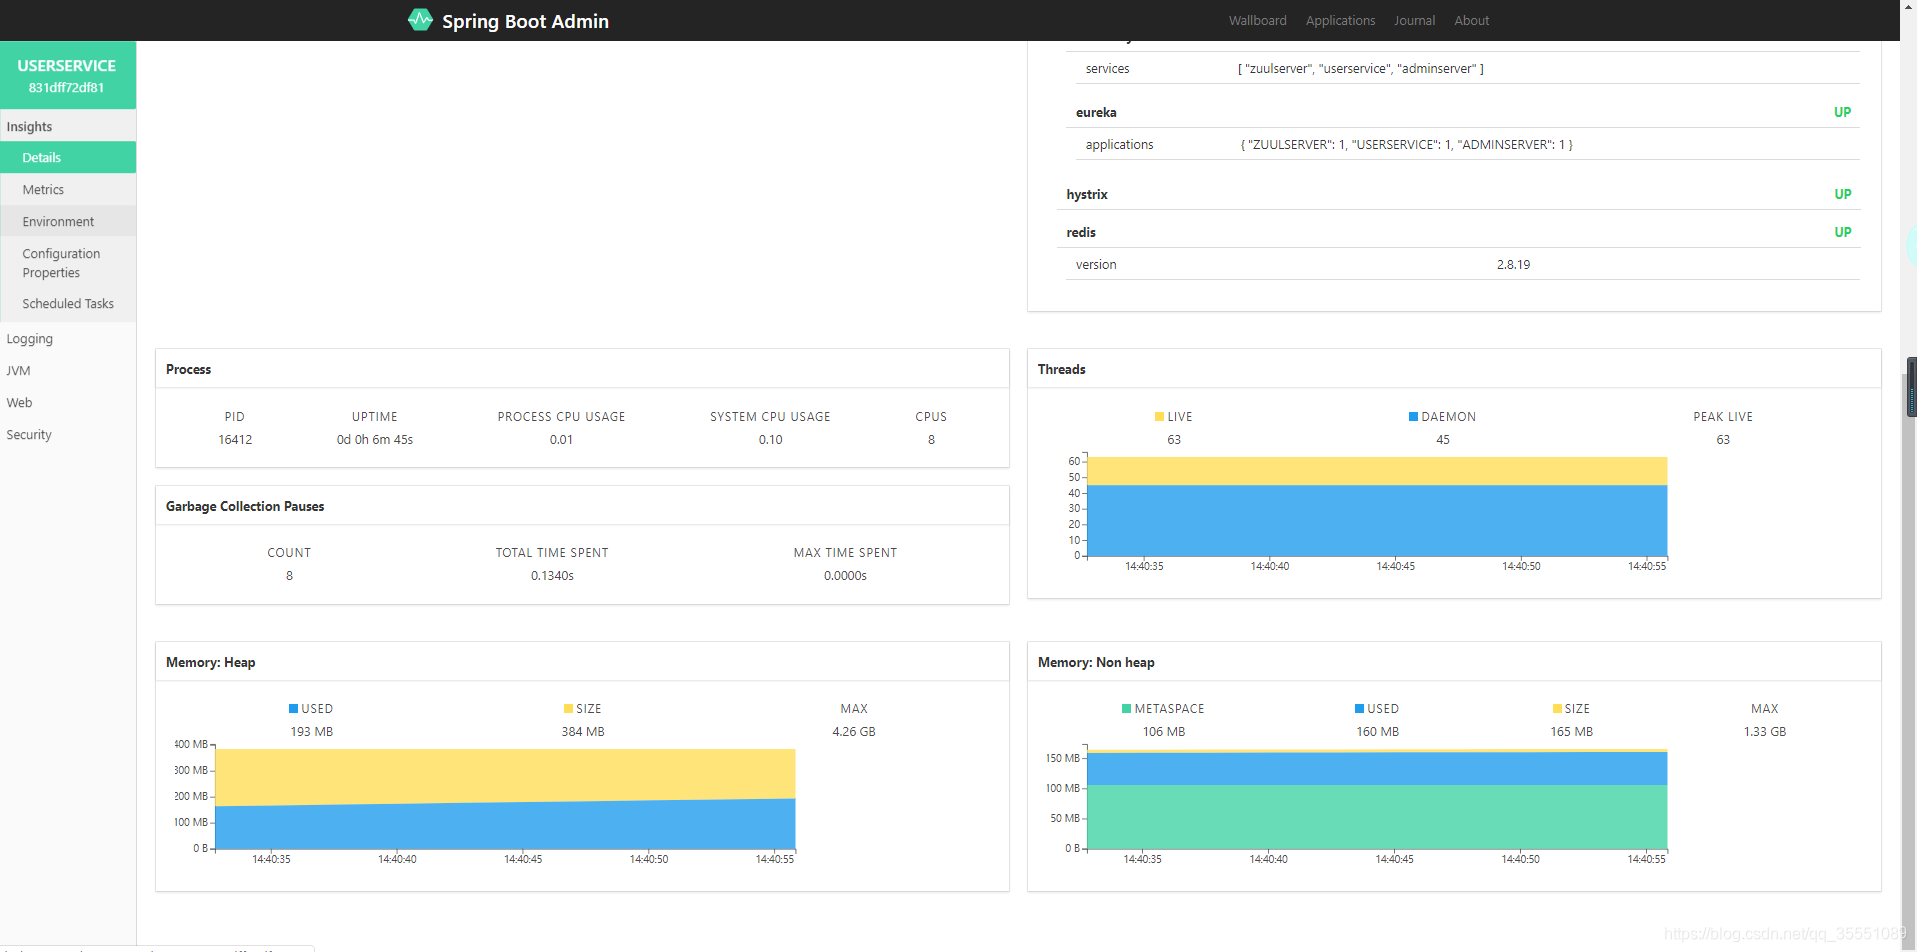Click the process CPU usage value 0.01
This screenshot has width=1917, height=952.
click(561, 440)
